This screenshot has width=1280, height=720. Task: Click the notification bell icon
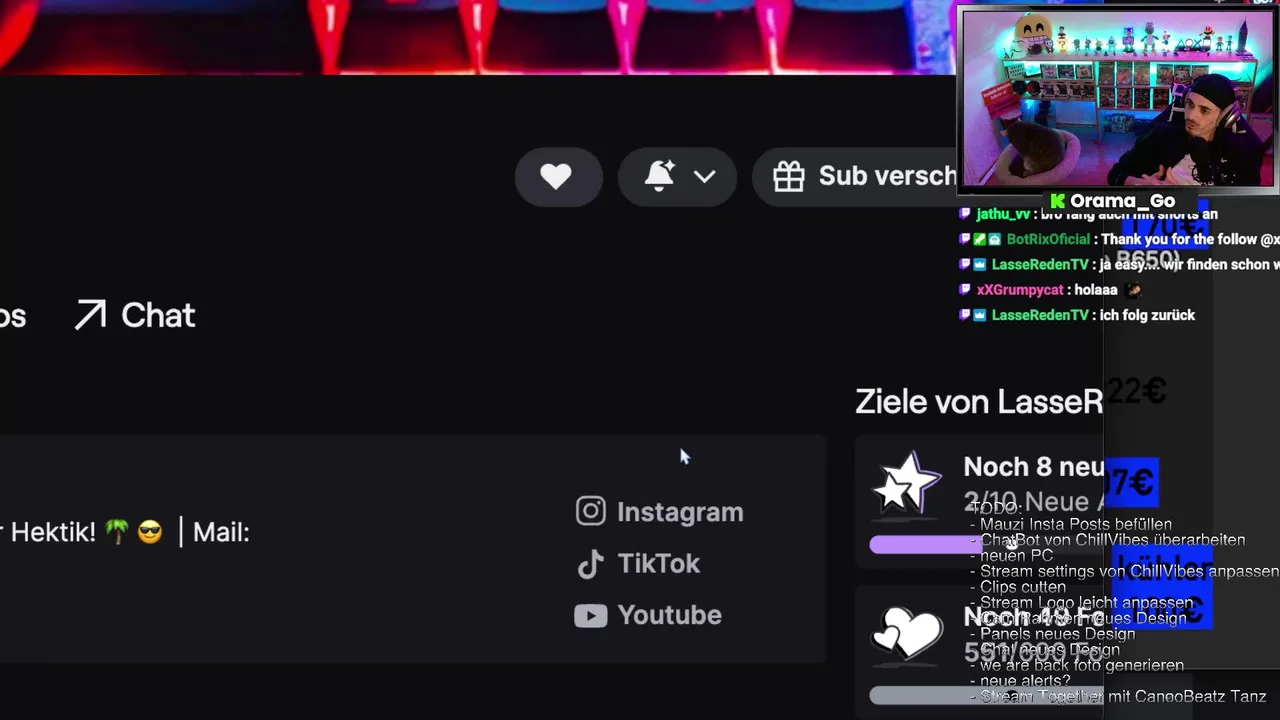coord(659,176)
